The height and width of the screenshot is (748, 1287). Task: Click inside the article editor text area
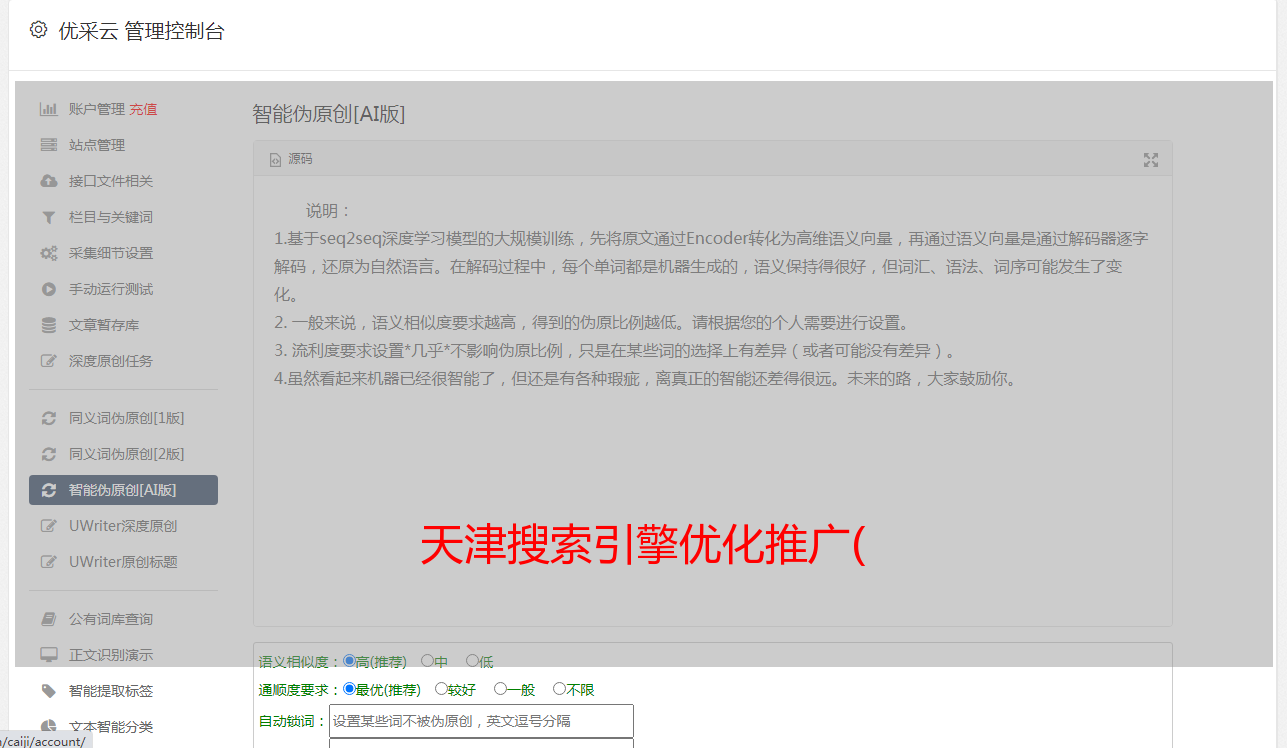[x=712, y=401]
